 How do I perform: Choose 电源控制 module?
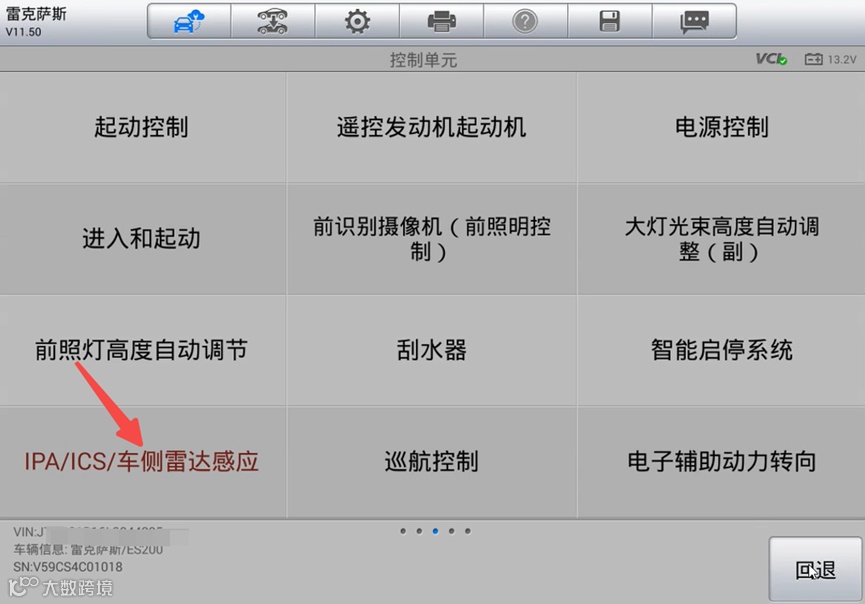(721, 127)
